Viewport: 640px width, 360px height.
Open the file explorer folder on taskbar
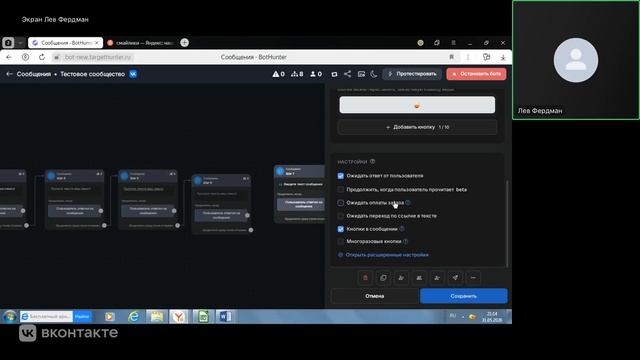click(156, 316)
